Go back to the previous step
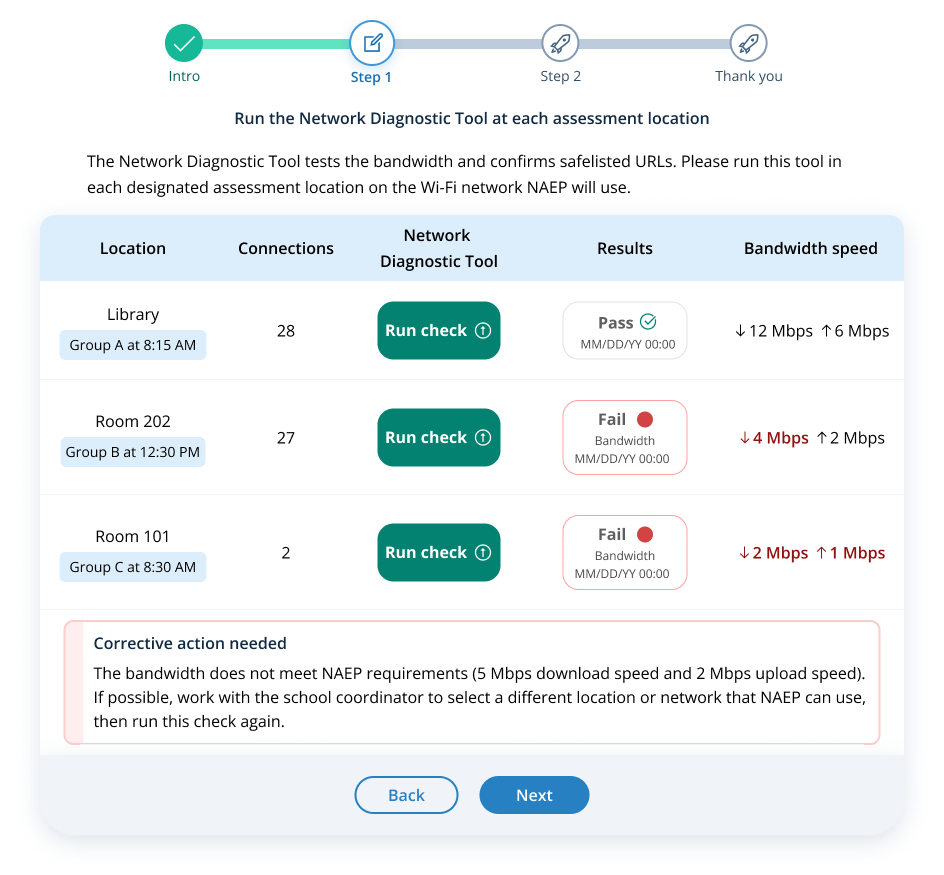 point(406,795)
